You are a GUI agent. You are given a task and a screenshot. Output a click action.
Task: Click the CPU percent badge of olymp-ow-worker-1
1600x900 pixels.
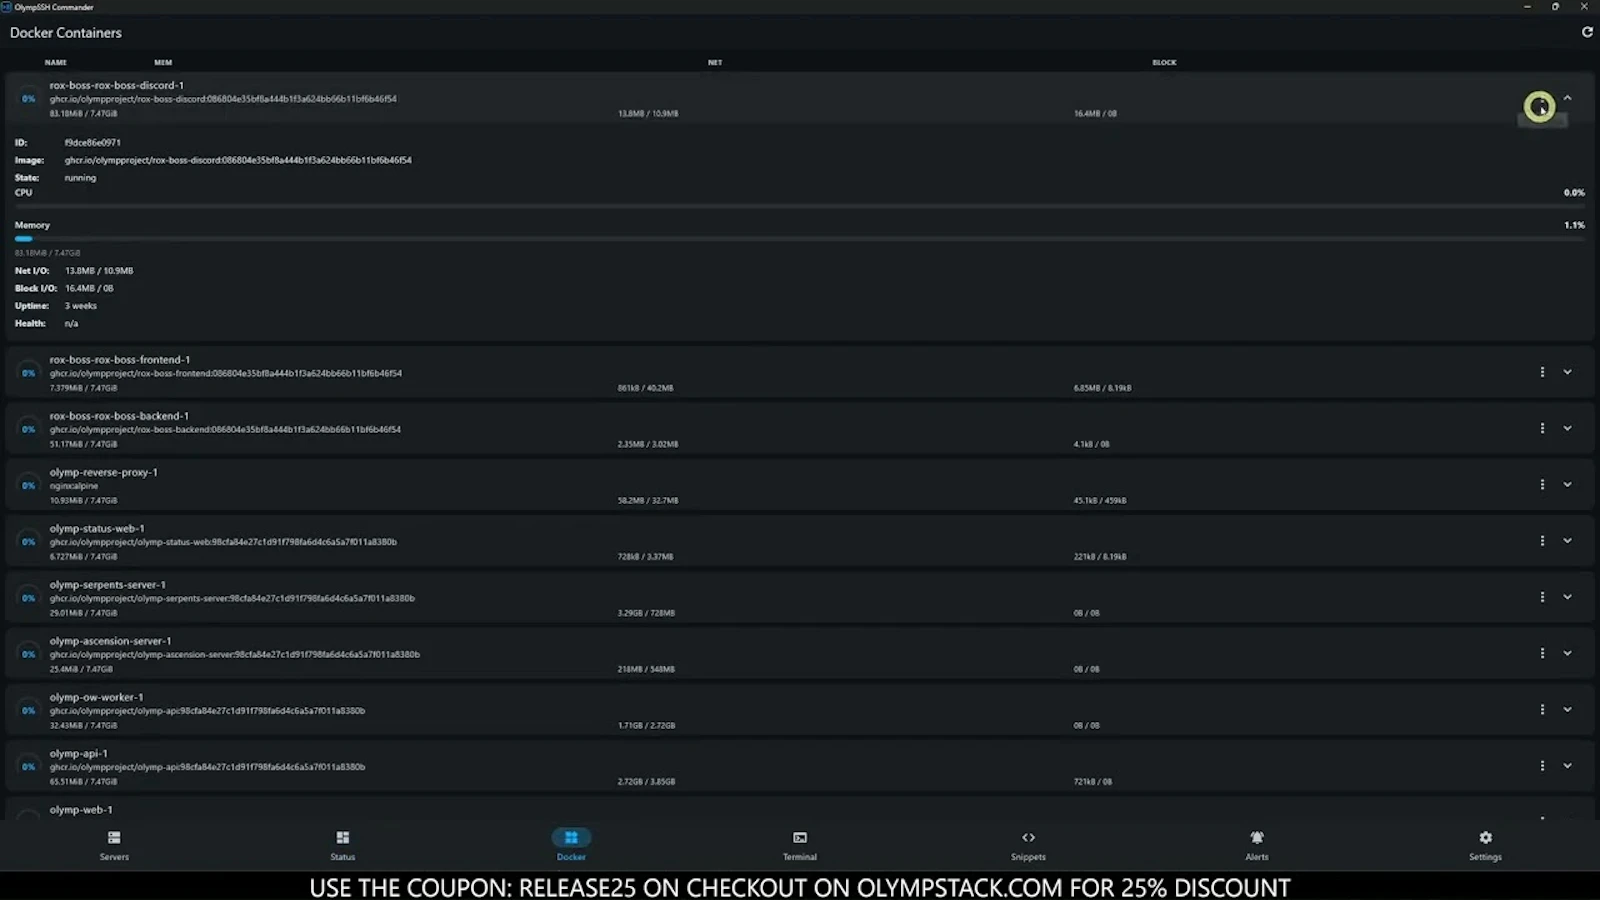tap(28, 710)
